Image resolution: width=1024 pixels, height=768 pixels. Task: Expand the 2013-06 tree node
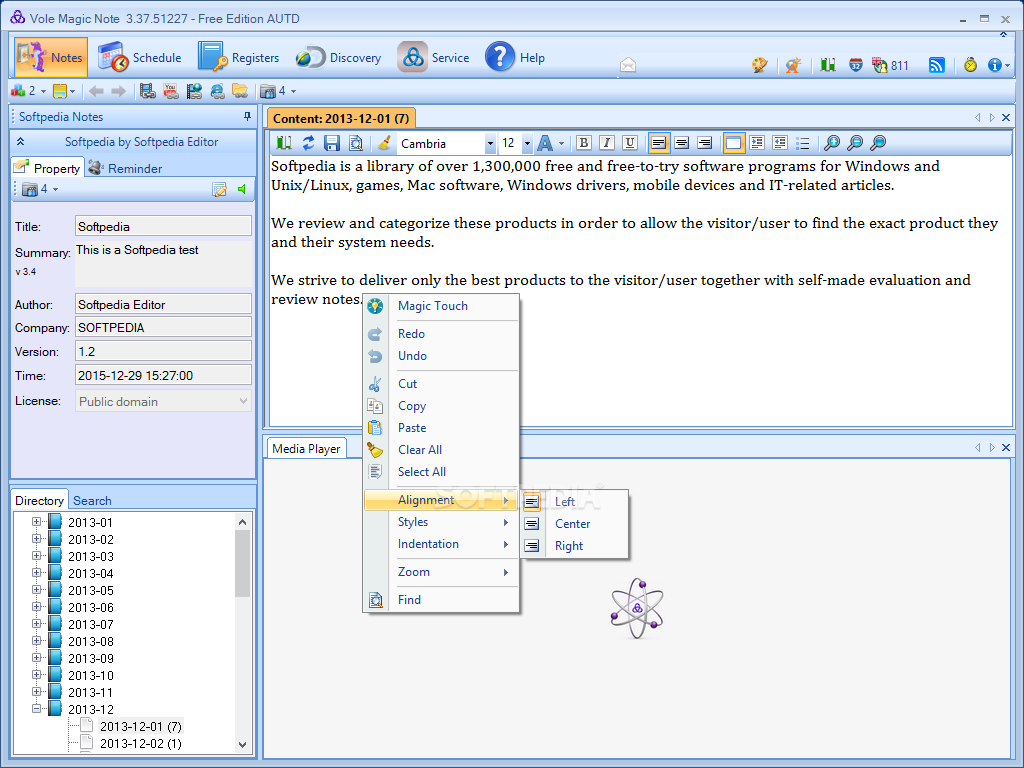click(37, 607)
